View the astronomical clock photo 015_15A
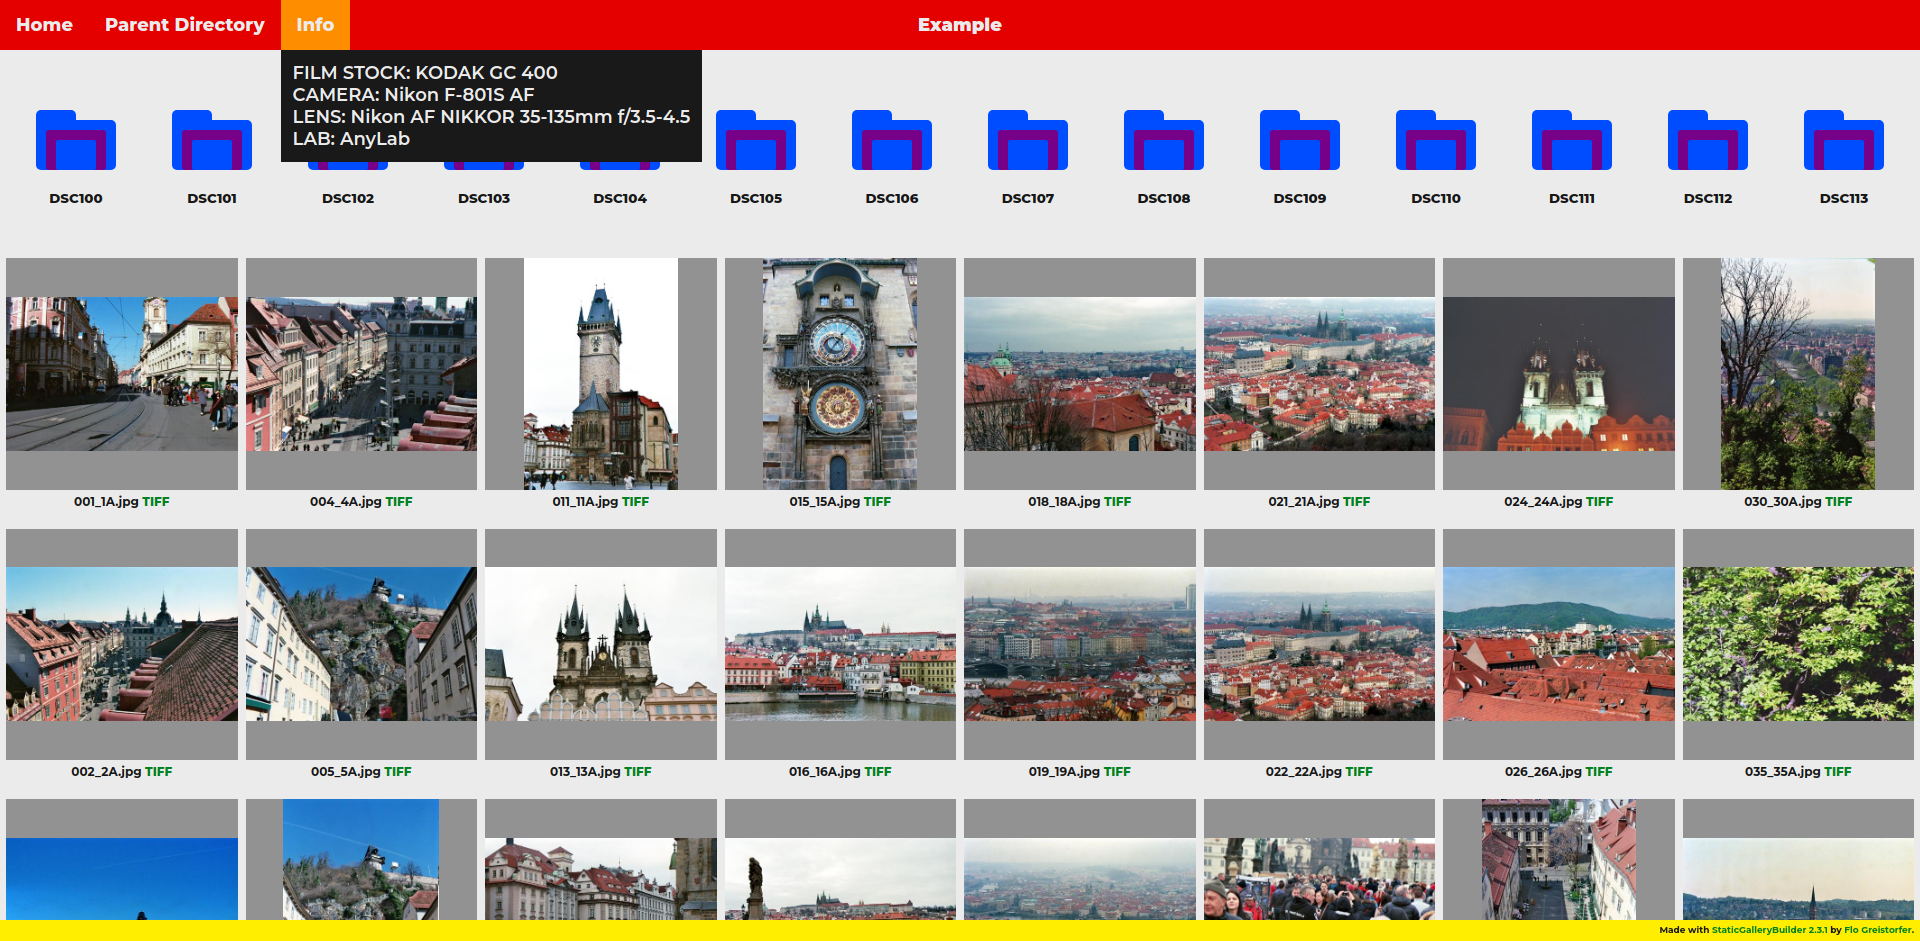Screen dimensions: 1920x941 [840, 374]
